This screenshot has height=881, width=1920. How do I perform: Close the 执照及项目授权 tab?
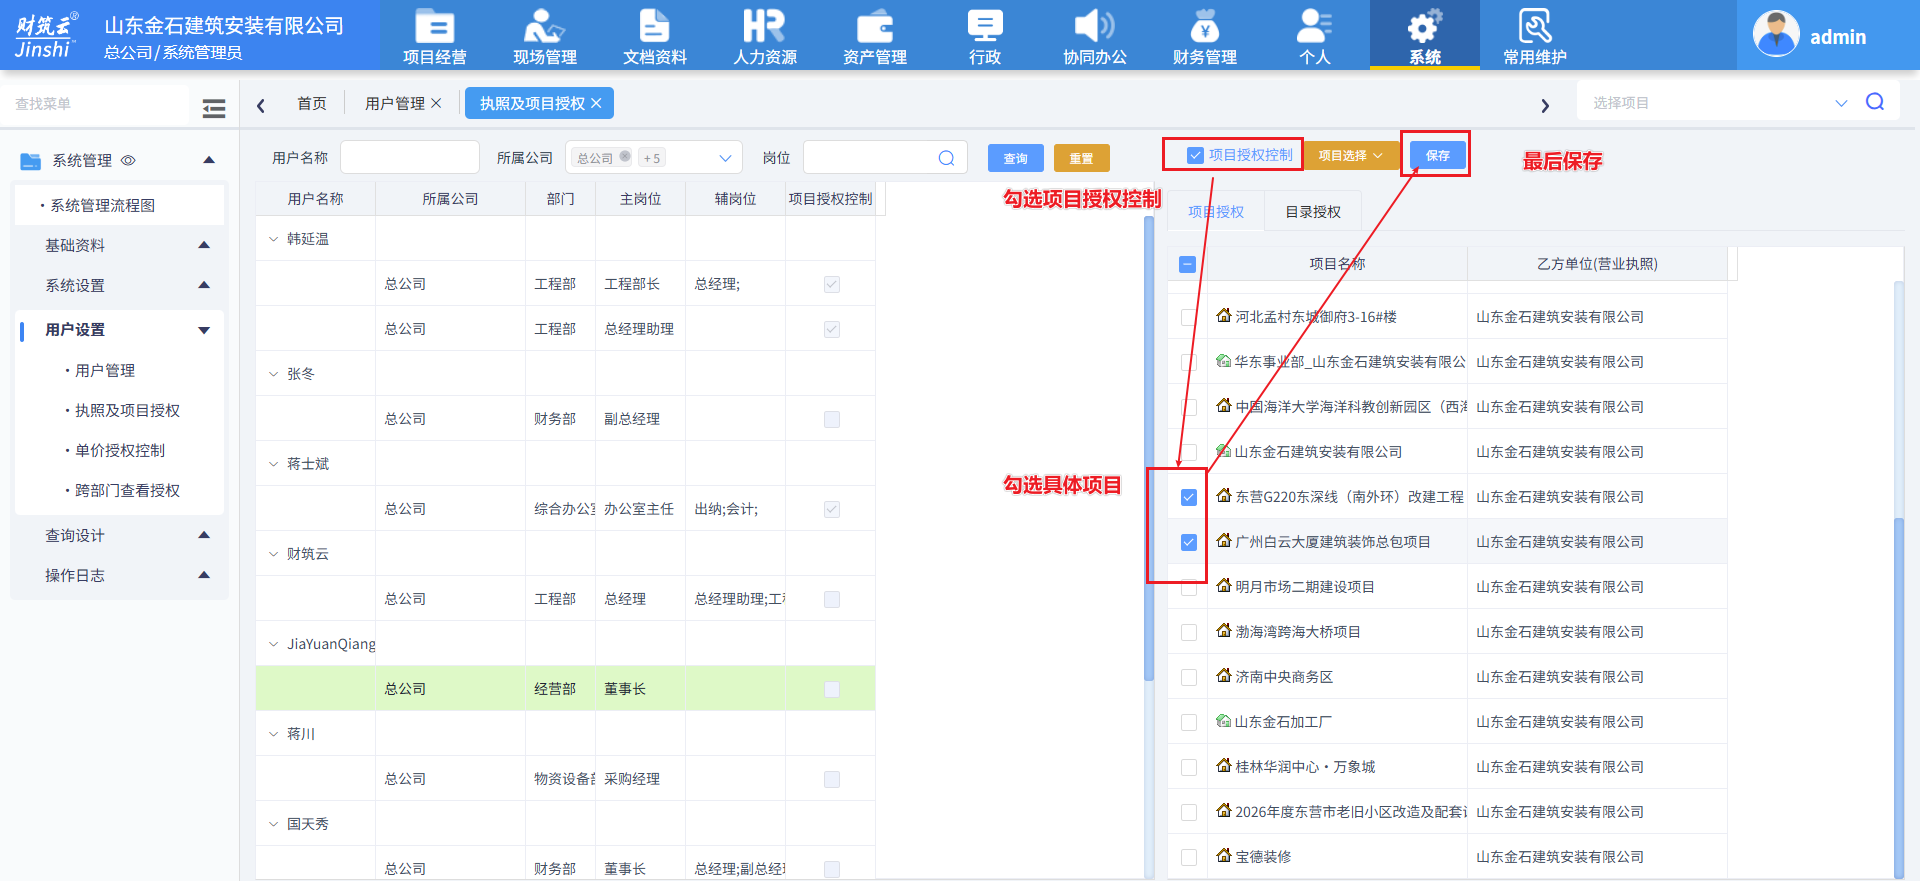click(x=597, y=103)
